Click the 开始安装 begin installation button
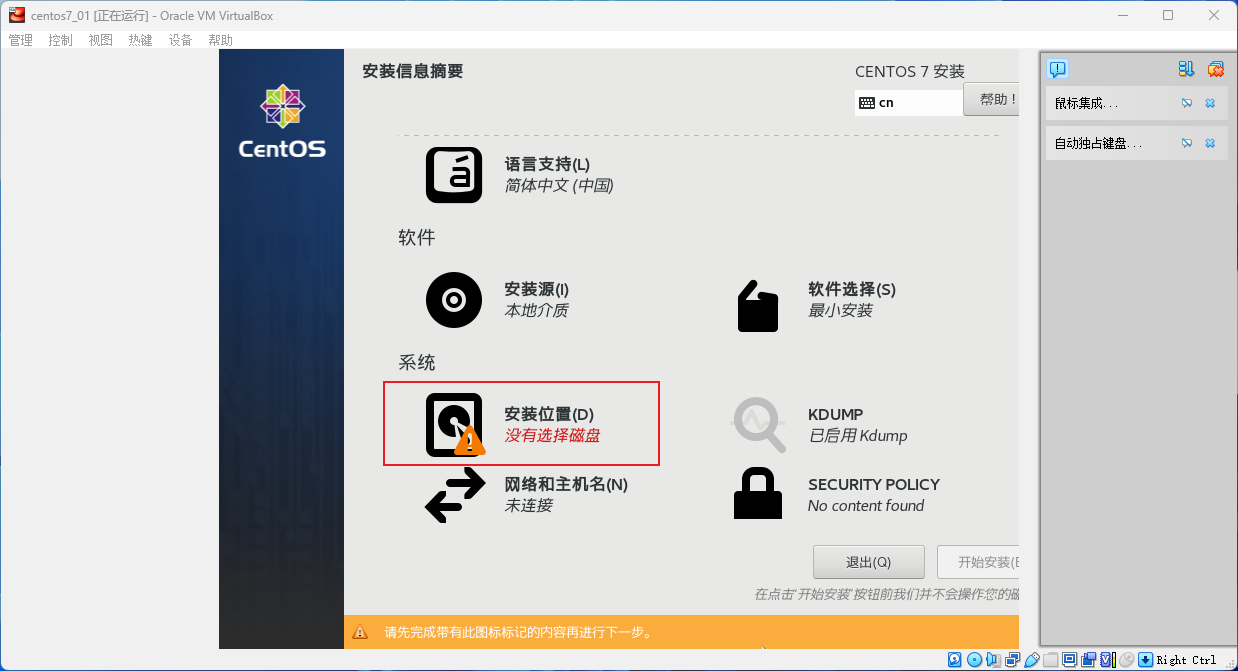The height and width of the screenshot is (671, 1238). [x=978, y=562]
